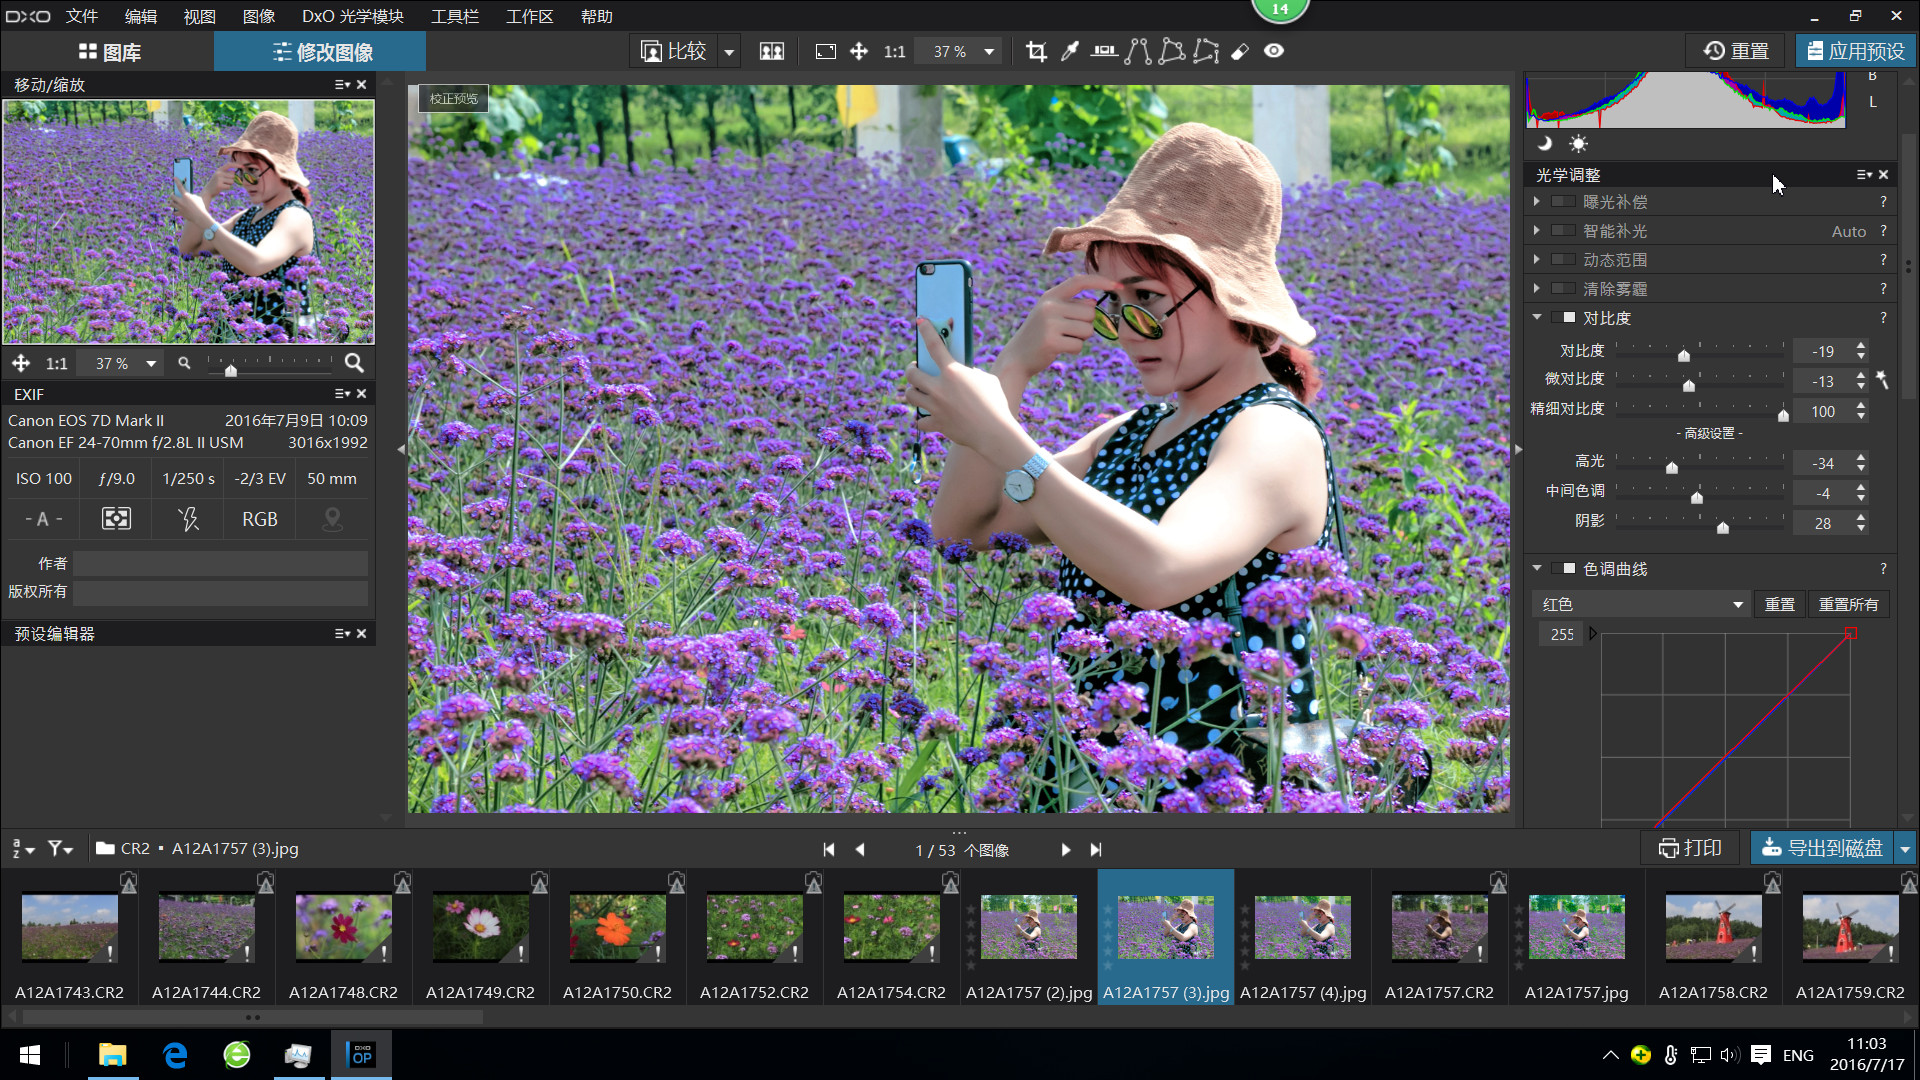Activate the force parallels perspective tool
Image resolution: width=1920 pixels, height=1080 pixels.
point(1138,51)
